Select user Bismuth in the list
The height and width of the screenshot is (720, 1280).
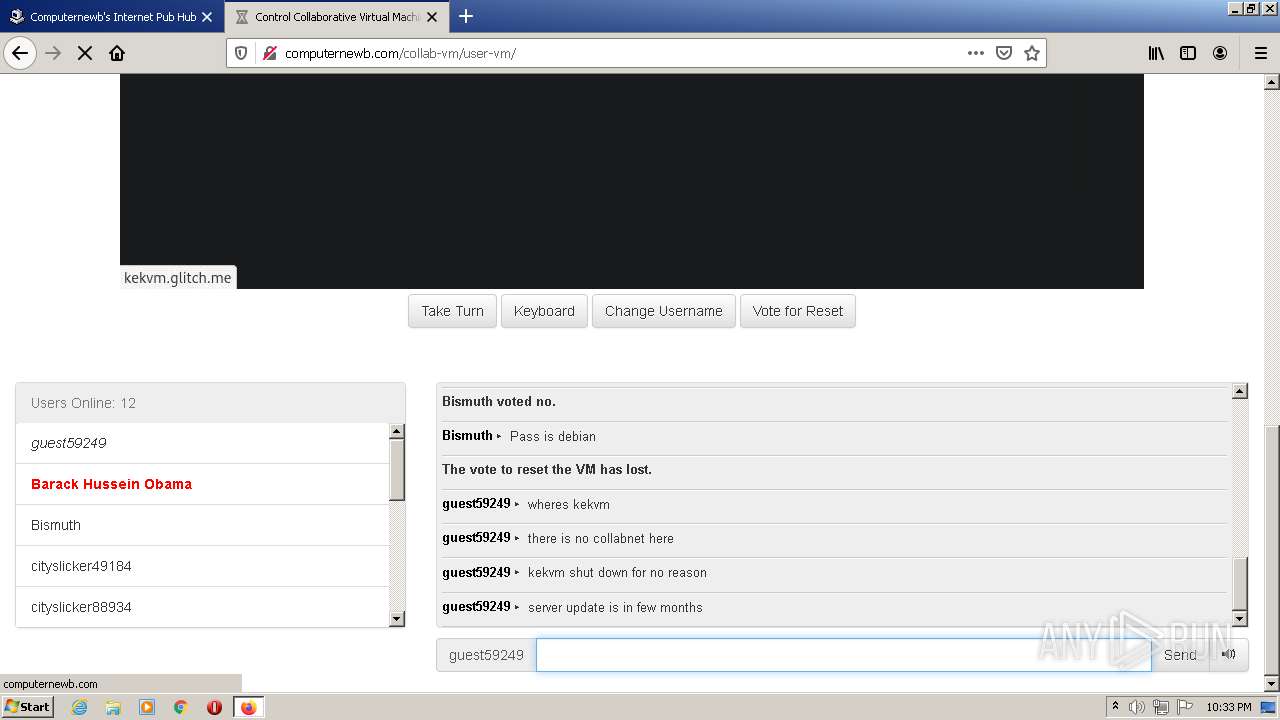(x=202, y=525)
